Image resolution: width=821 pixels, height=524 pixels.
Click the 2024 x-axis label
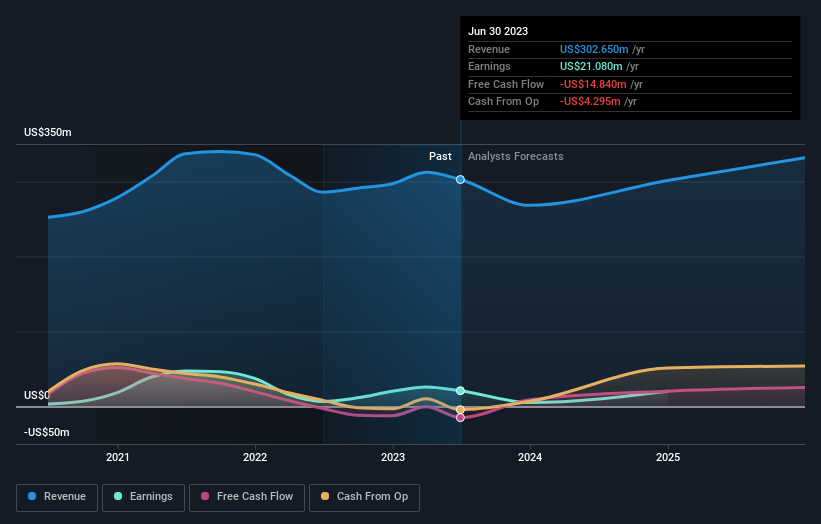coord(530,457)
